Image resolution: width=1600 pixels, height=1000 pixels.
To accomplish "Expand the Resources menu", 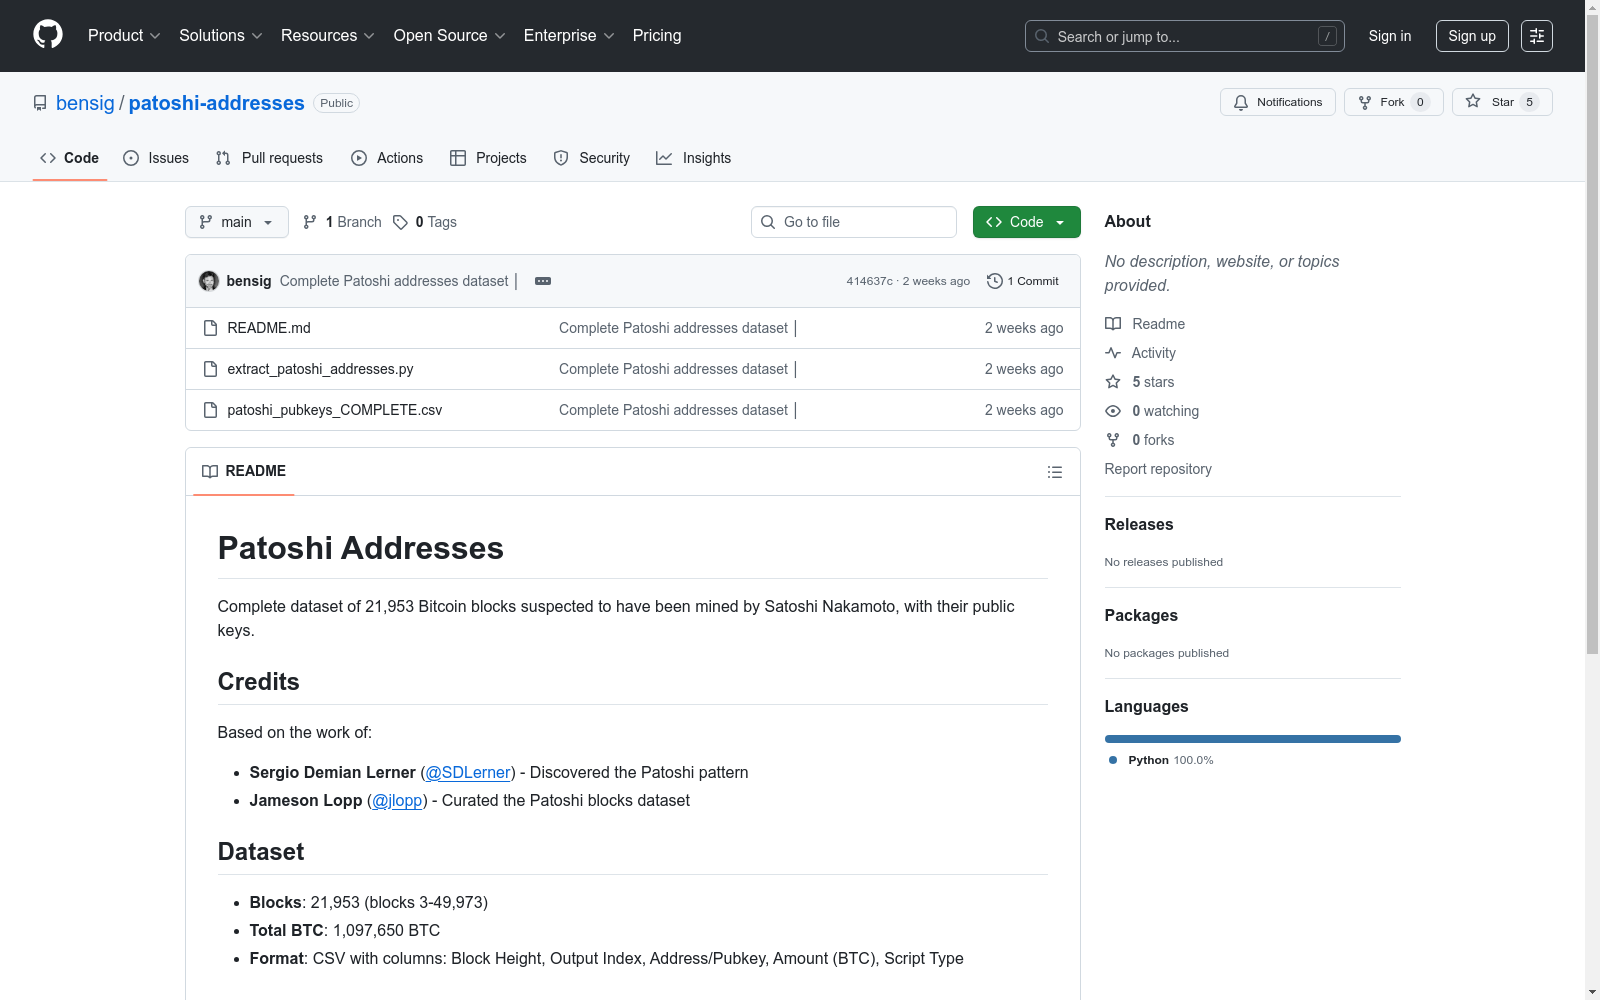I will click(328, 36).
